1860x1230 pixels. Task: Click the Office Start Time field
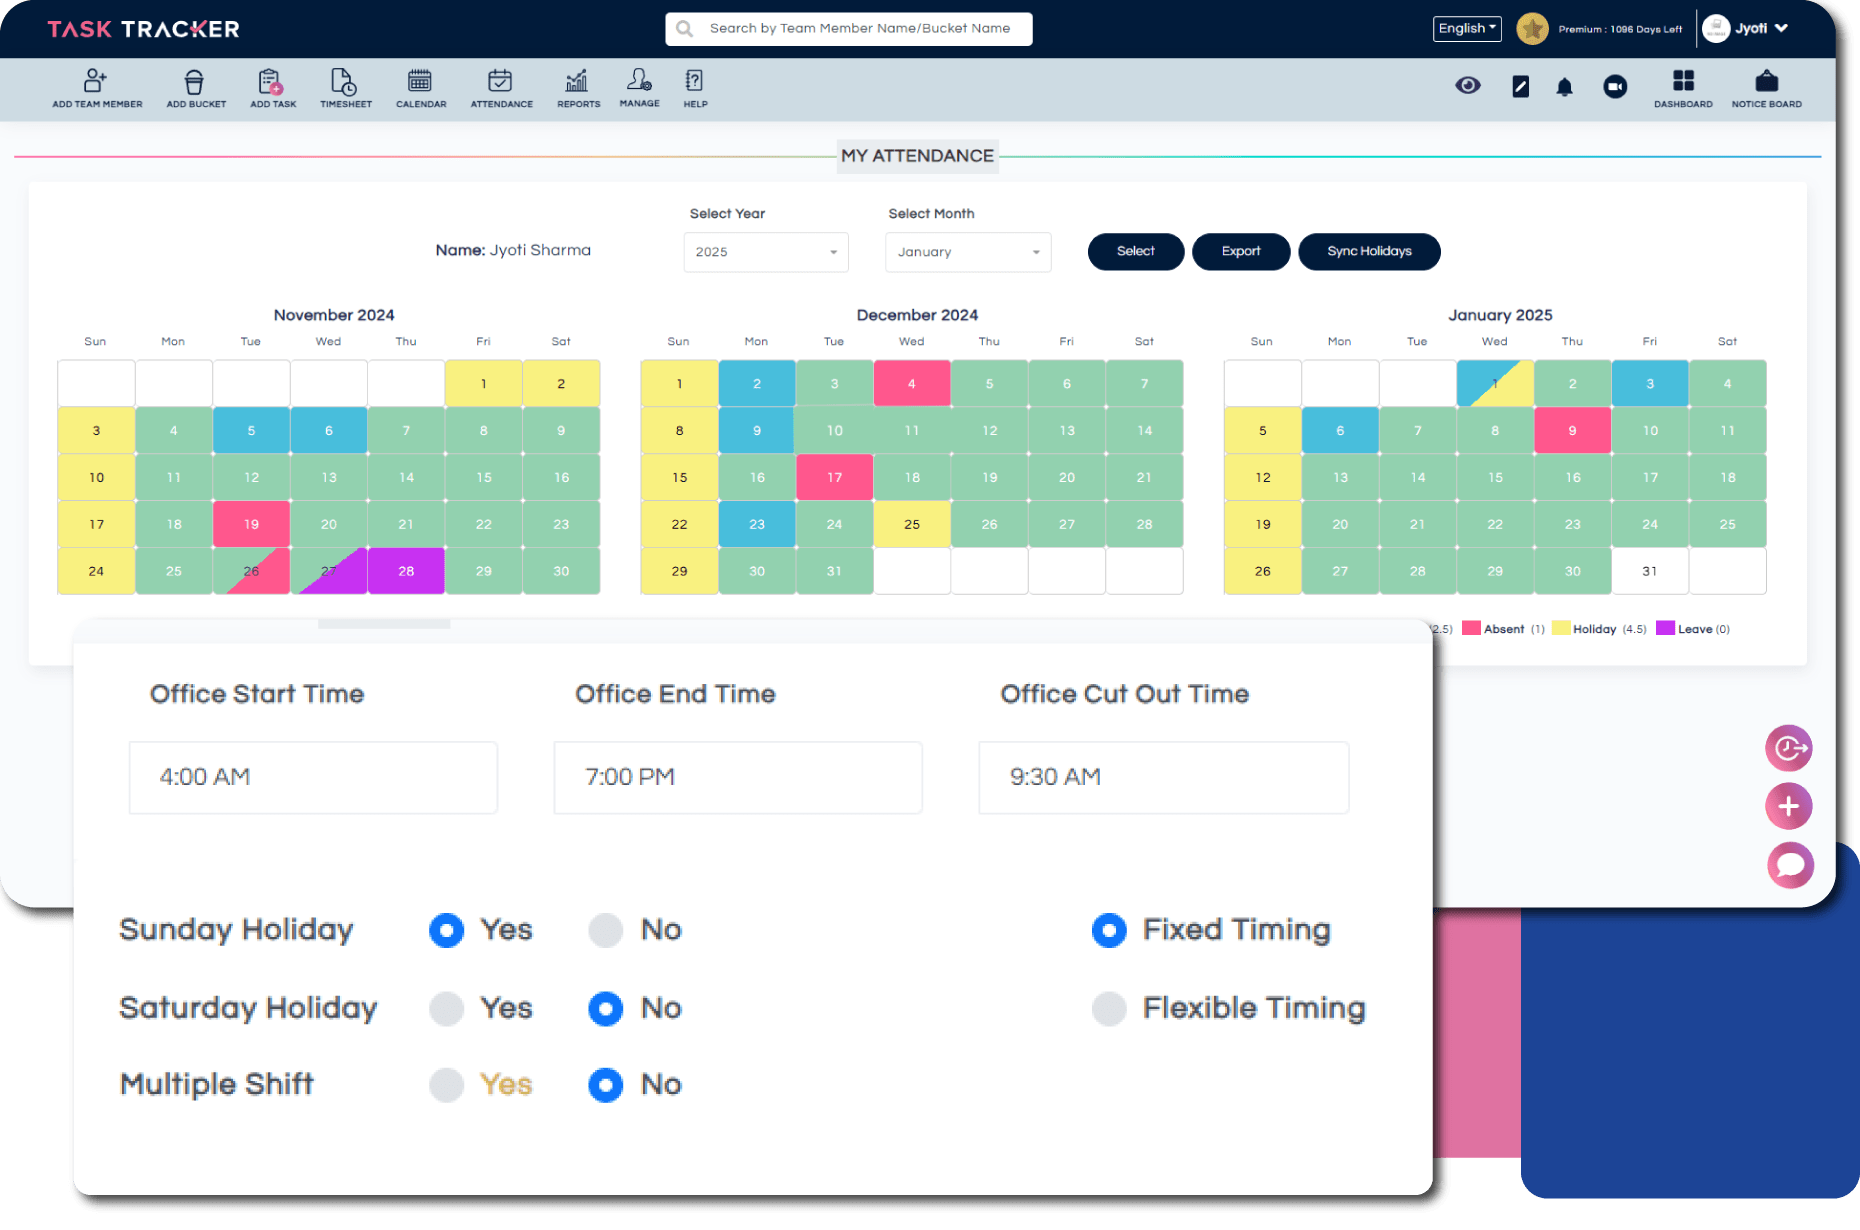pos(313,777)
